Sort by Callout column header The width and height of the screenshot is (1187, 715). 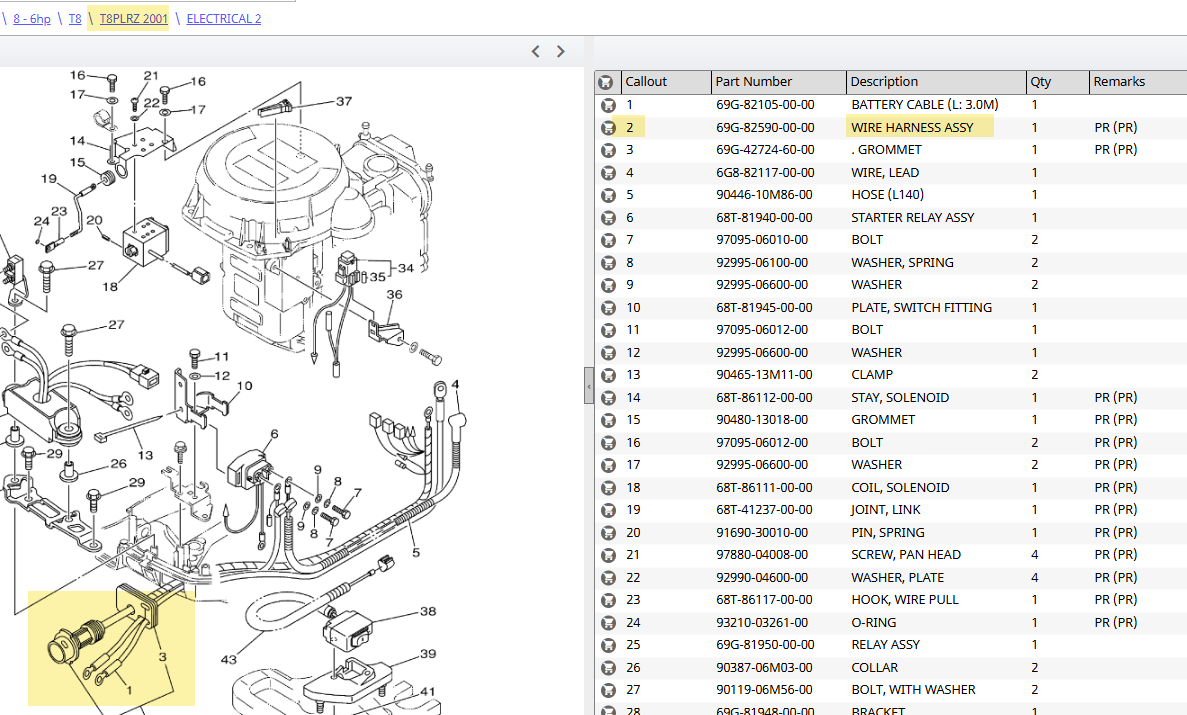click(x=665, y=82)
